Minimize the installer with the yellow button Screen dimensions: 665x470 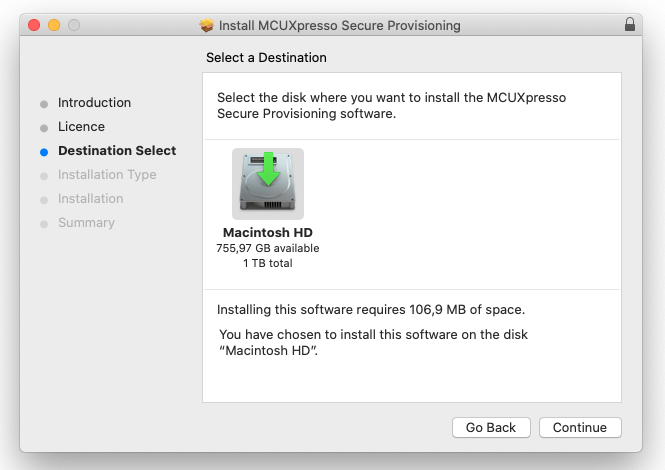point(54,24)
